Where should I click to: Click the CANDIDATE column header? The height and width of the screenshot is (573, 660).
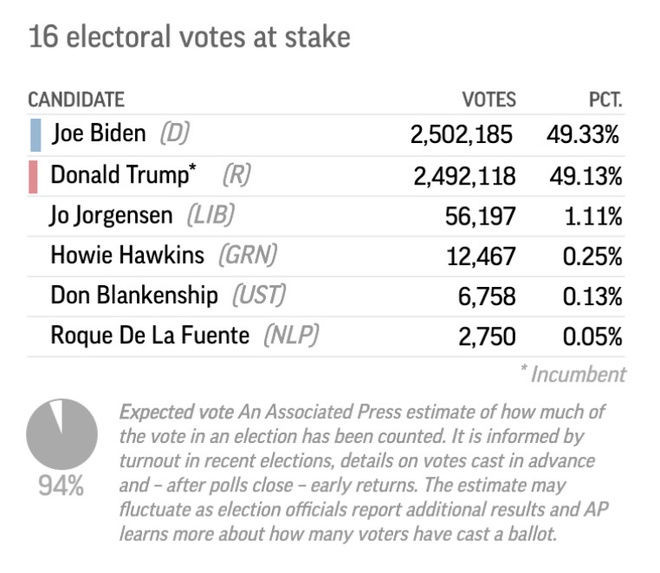tap(76, 99)
